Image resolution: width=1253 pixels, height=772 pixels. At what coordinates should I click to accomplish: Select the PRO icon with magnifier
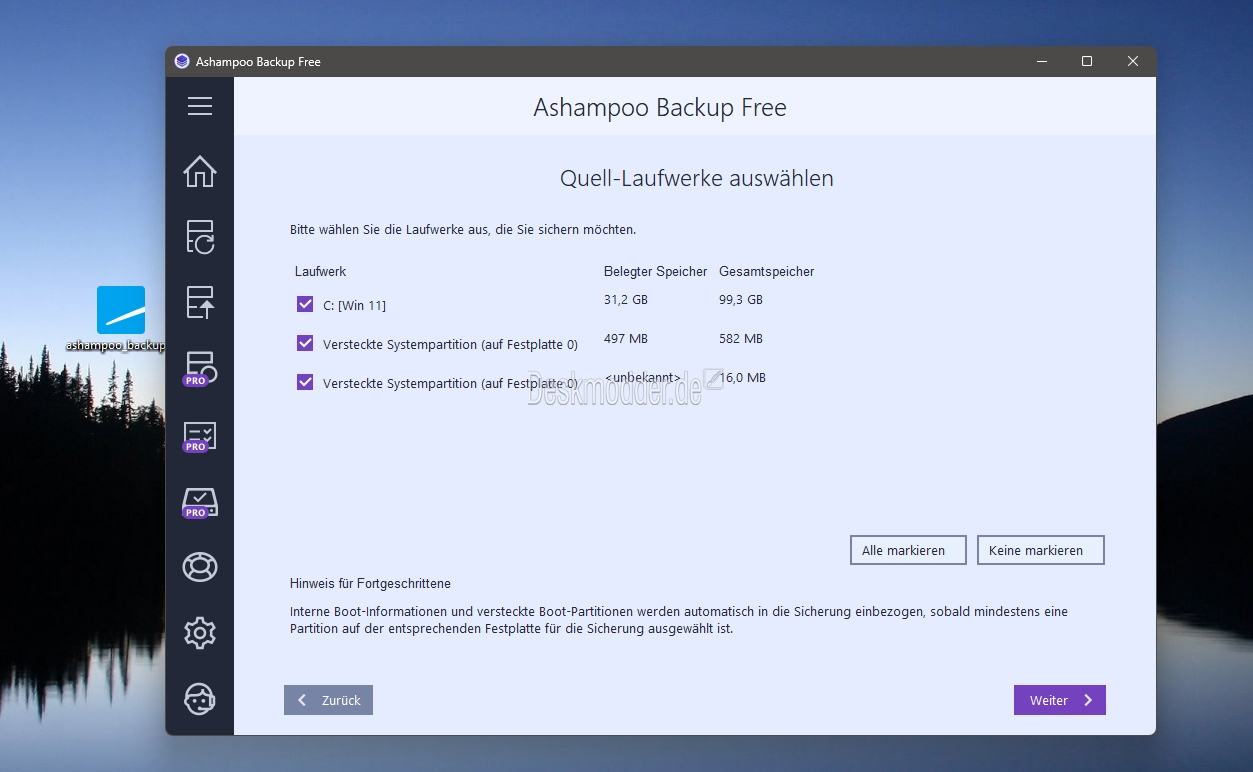point(200,368)
